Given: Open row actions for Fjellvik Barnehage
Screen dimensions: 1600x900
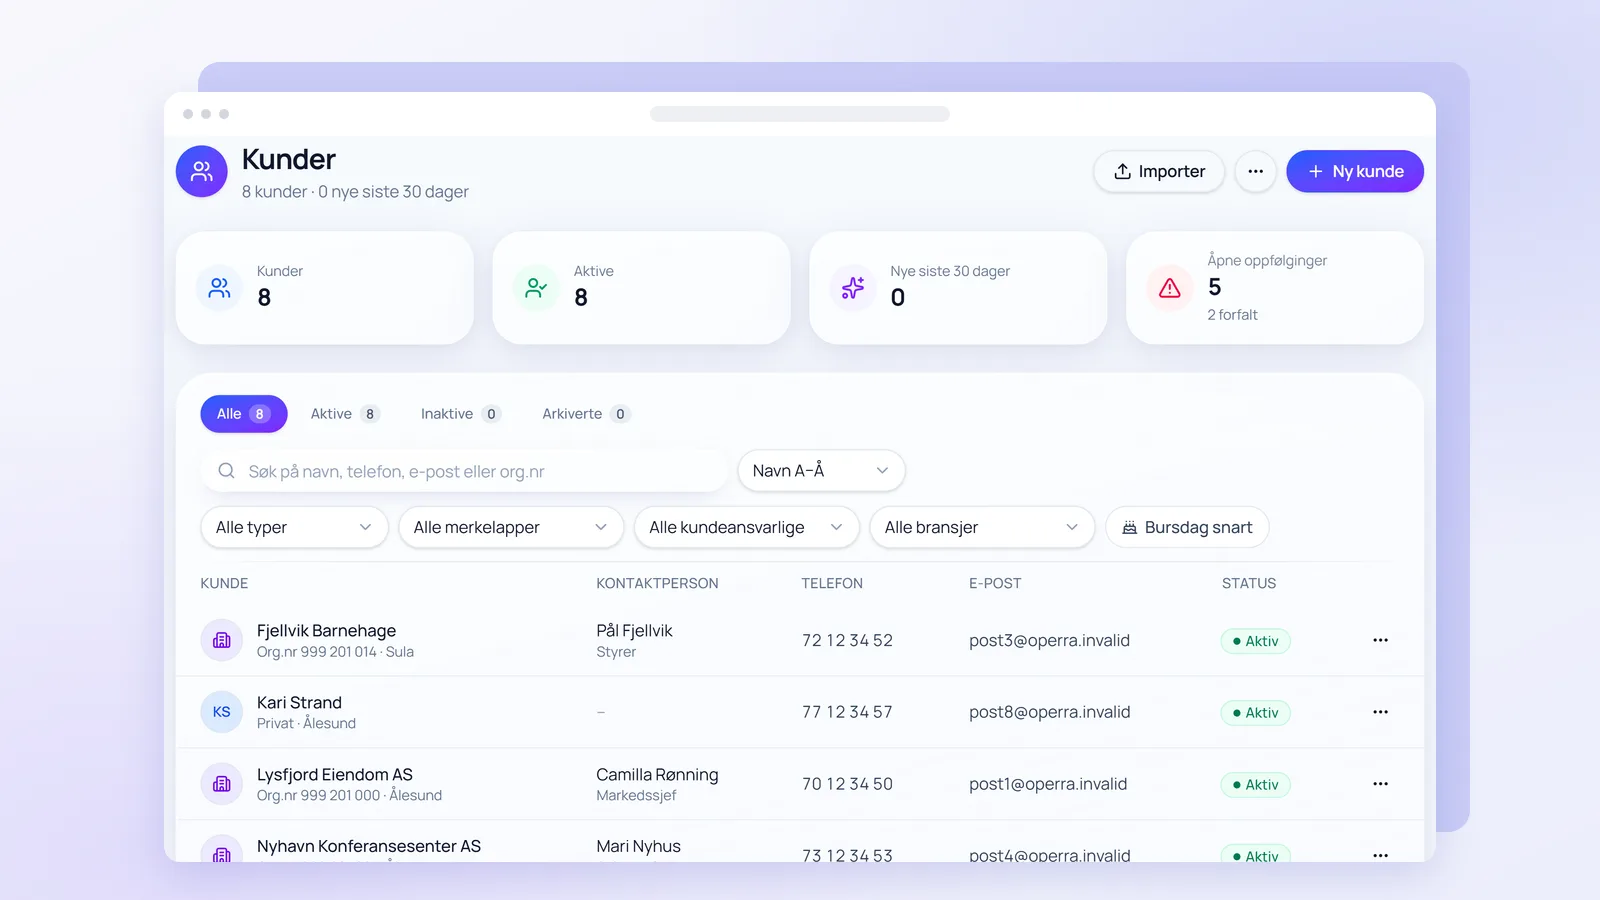Looking at the screenshot, I should [x=1380, y=640].
